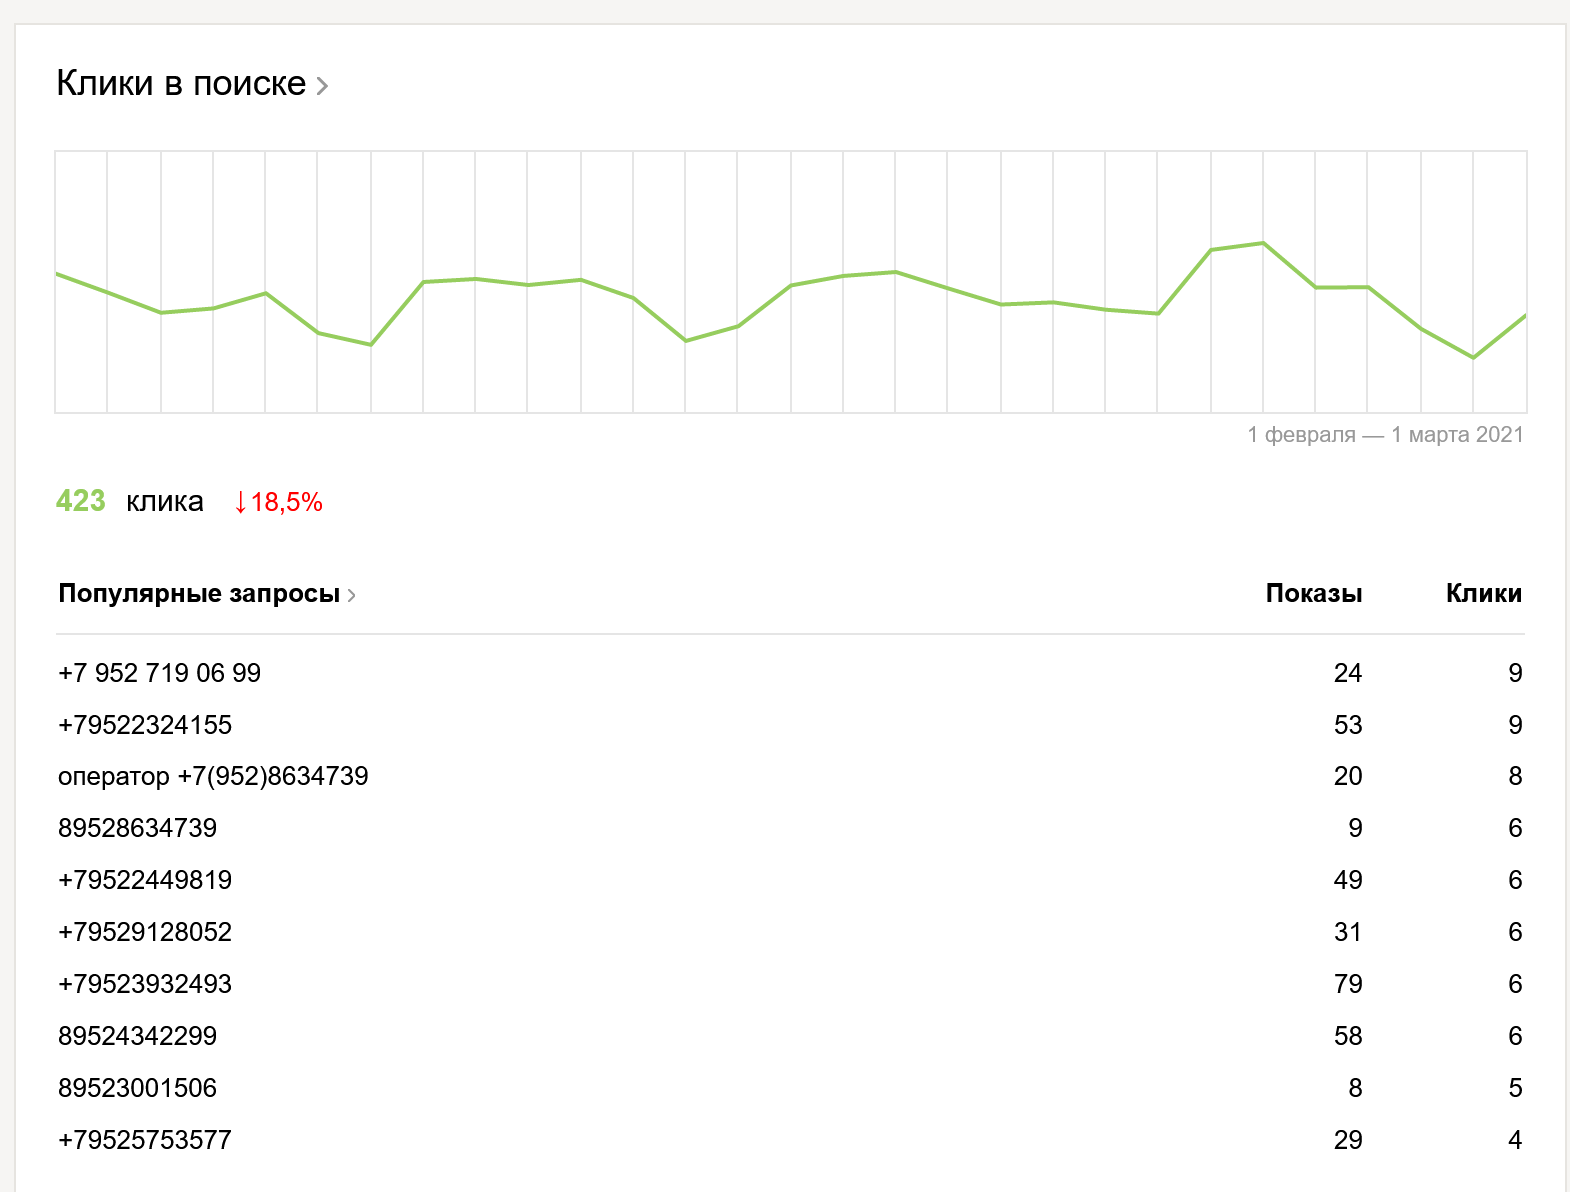Select the query "+79523932493"
This screenshot has width=1570, height=1192.
[x=145, y=984]
